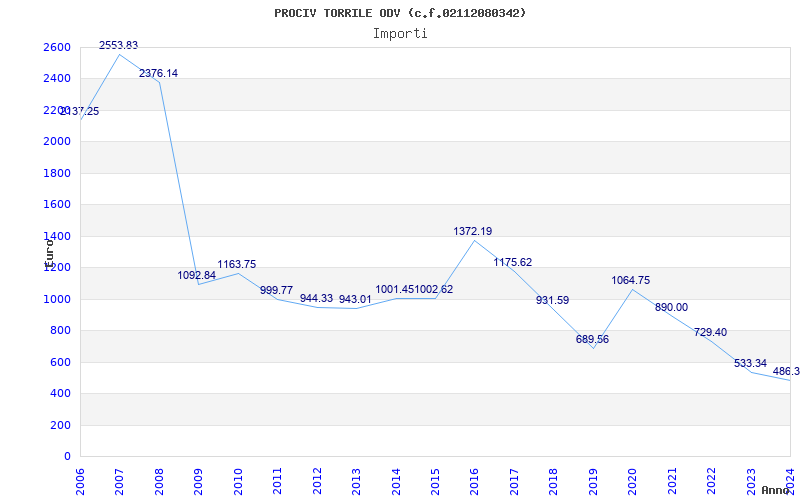Click the 2023 x-axis year
The width and height of the screenshot is (800, 500).
click(751, 481)
